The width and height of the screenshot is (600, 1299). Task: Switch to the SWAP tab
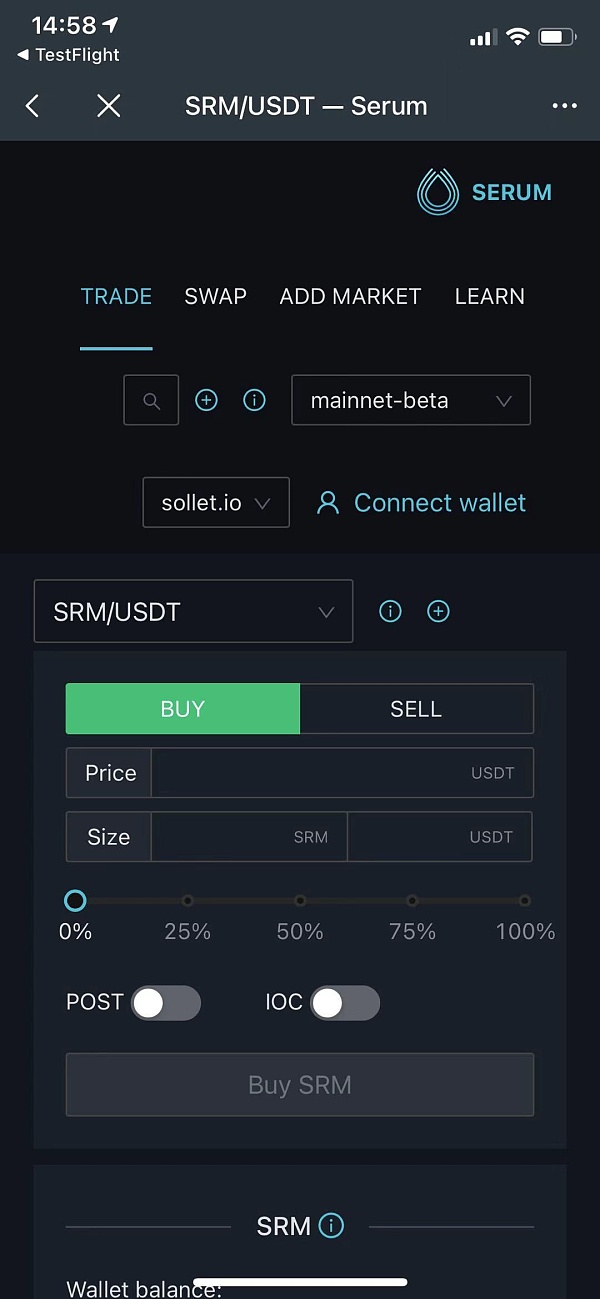pyautogui.click(x=216, y=296)
